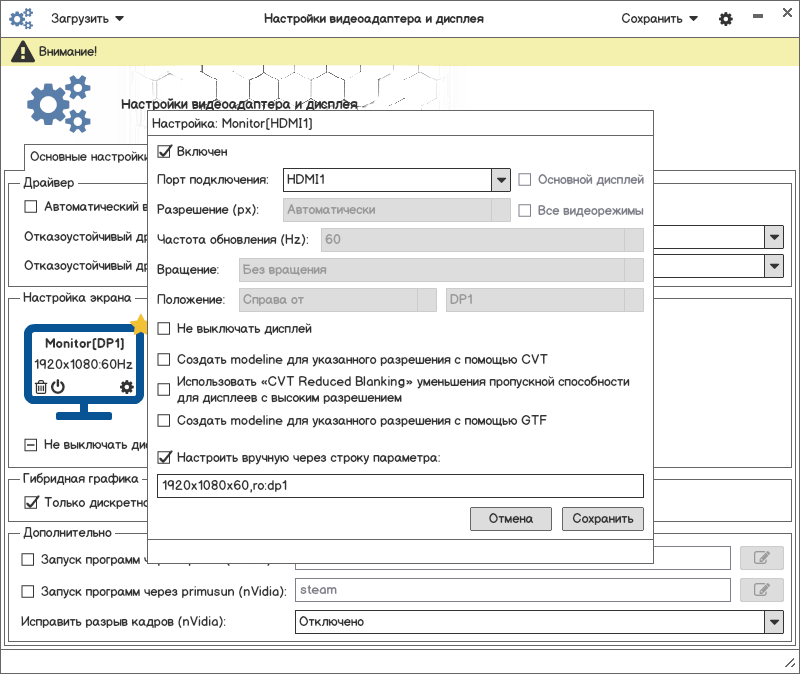Click the warning triangle icon

[x=22, y=52]
